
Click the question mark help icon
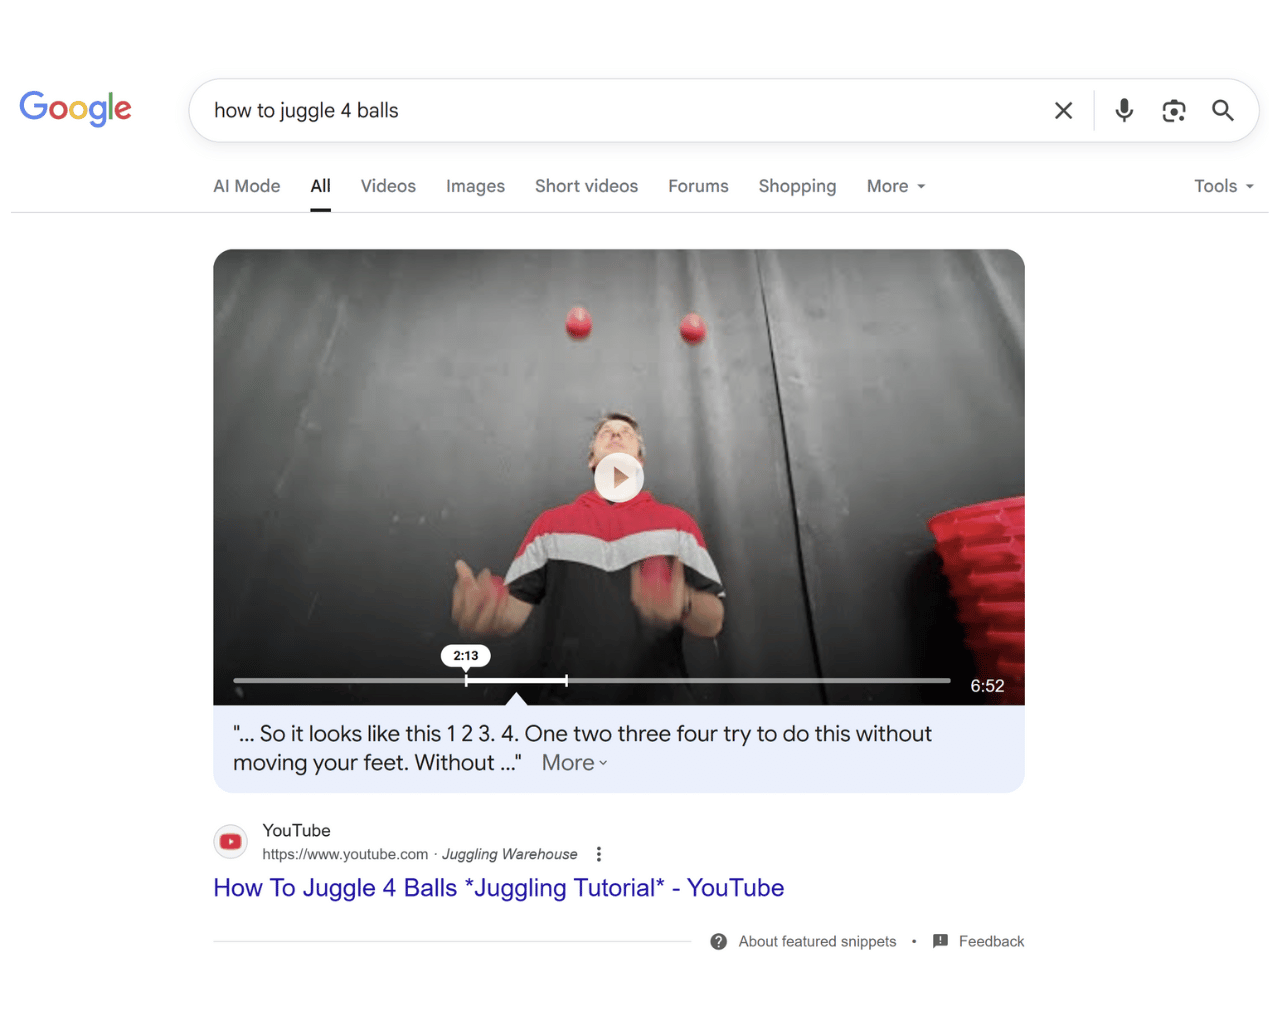click(x=718, y=941)
